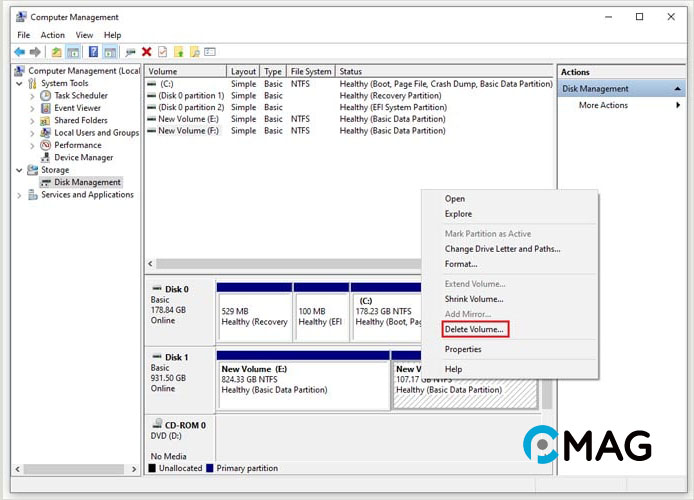Click the File System column header
This screenshot has height=500, width=694.
coord(310,72)
